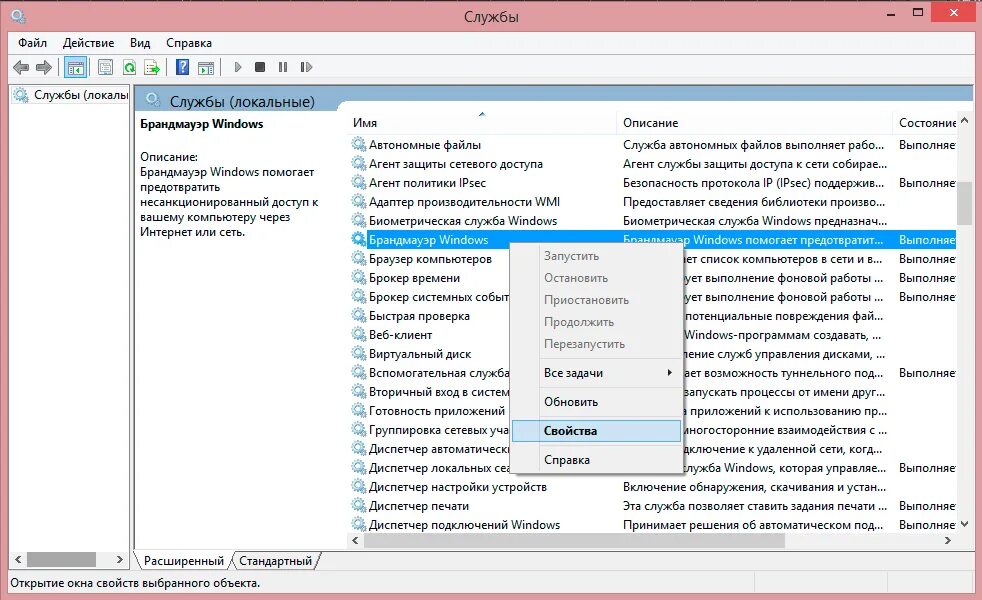Click the list horizontal scrollbar right arrow
Screen dimensions: 982x600
click(948, 541)
